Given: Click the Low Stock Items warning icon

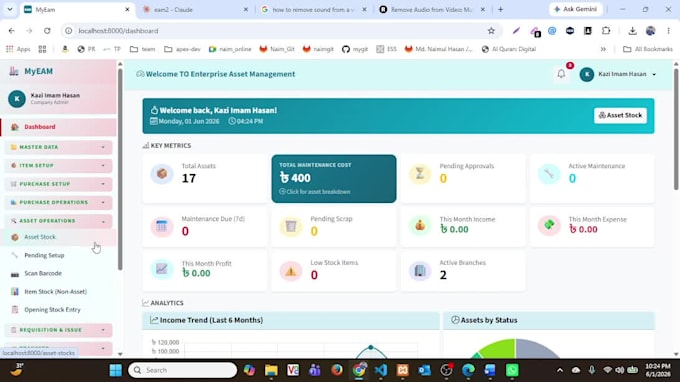Looking at the screenshot, I should [291, 271].
